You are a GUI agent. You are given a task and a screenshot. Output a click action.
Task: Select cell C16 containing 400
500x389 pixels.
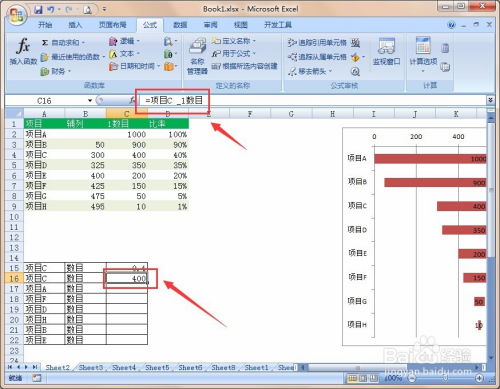point(127,278)
